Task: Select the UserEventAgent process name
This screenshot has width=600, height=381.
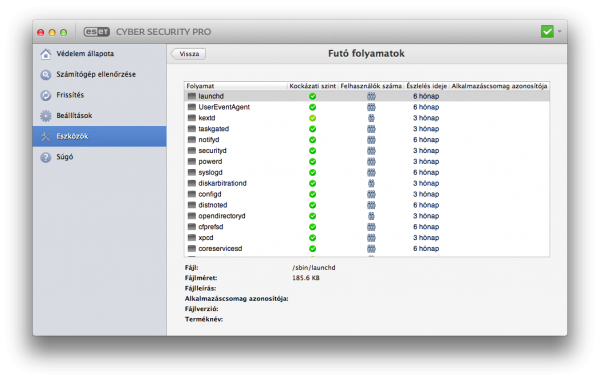Action: pos(224,107)
